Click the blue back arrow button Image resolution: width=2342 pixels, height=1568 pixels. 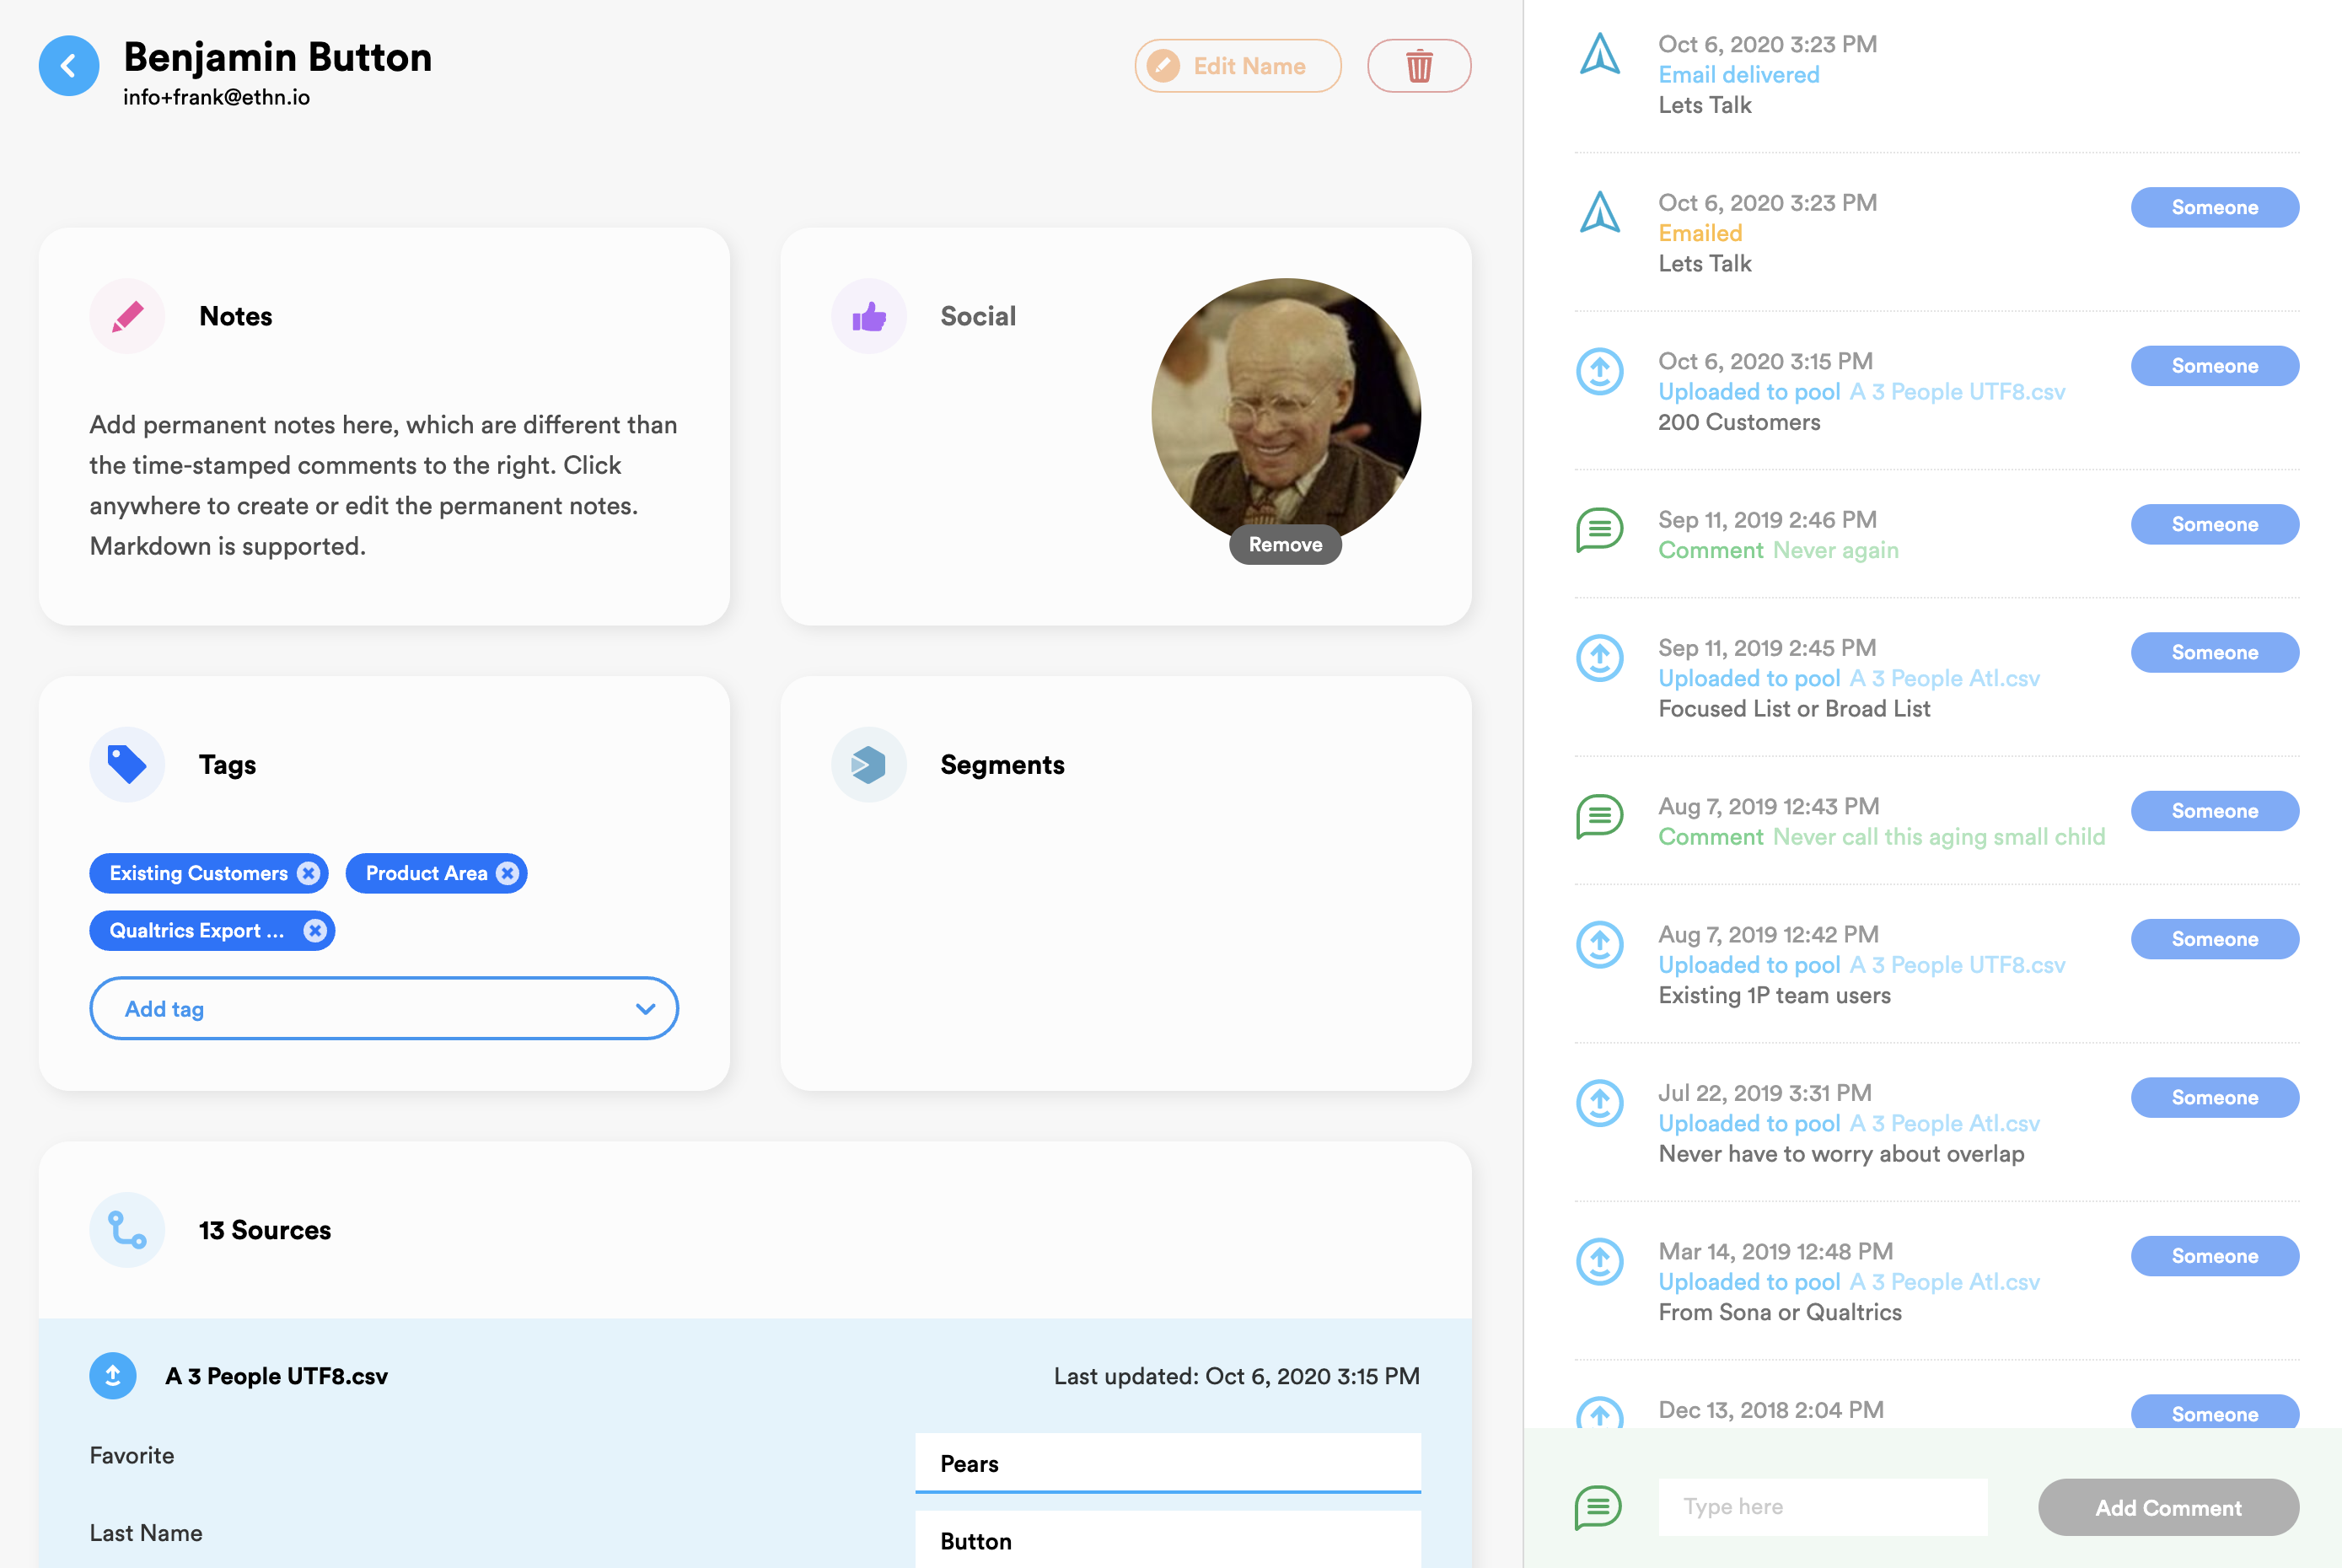69,66
